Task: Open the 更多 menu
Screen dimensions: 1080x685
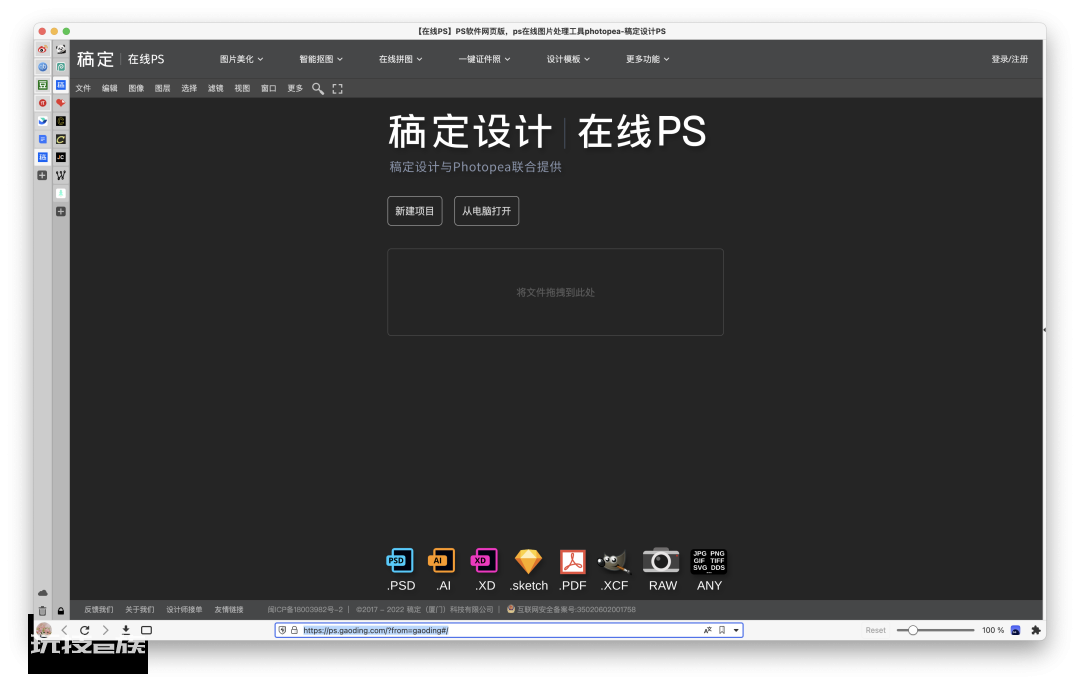Action: [295, 88]
